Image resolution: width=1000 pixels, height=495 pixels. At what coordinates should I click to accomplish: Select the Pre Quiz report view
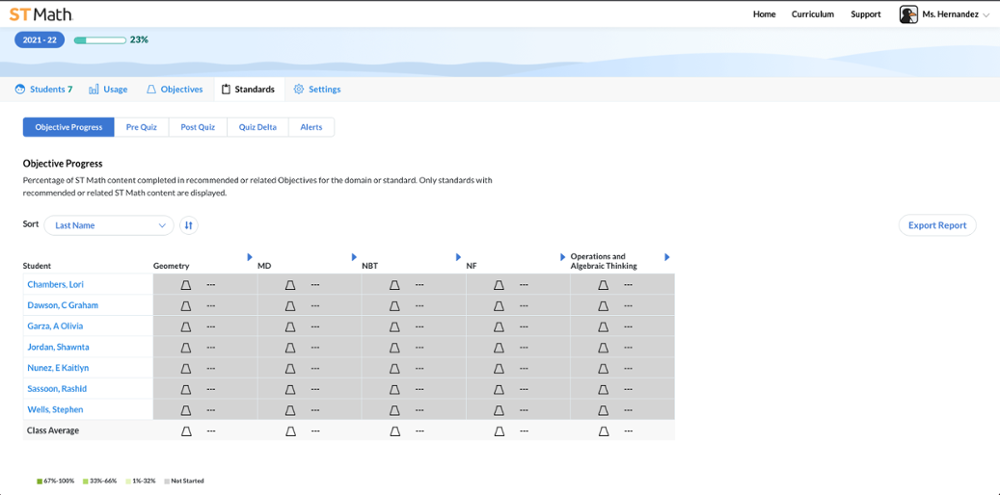(x=141, y=127)
